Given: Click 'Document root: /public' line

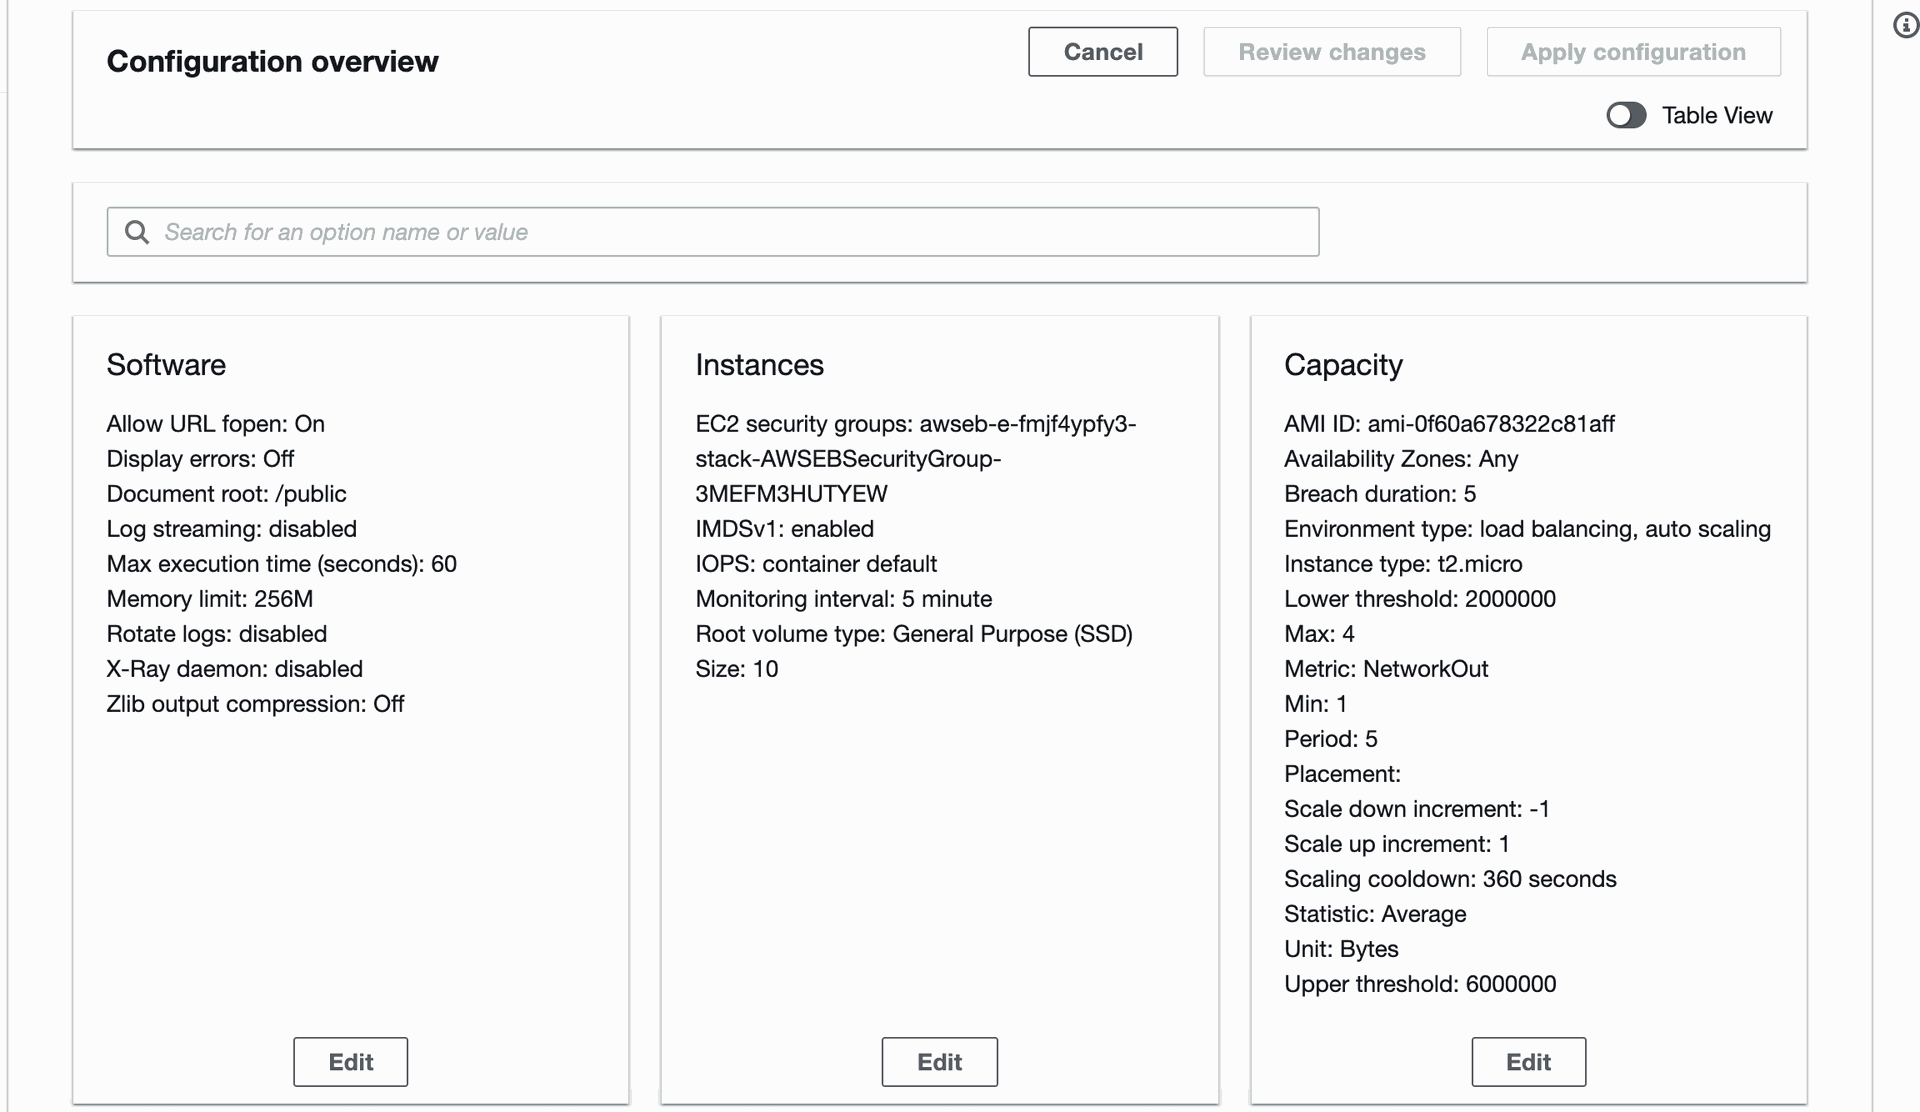Looking at the screenshot, I should [226, 494].
